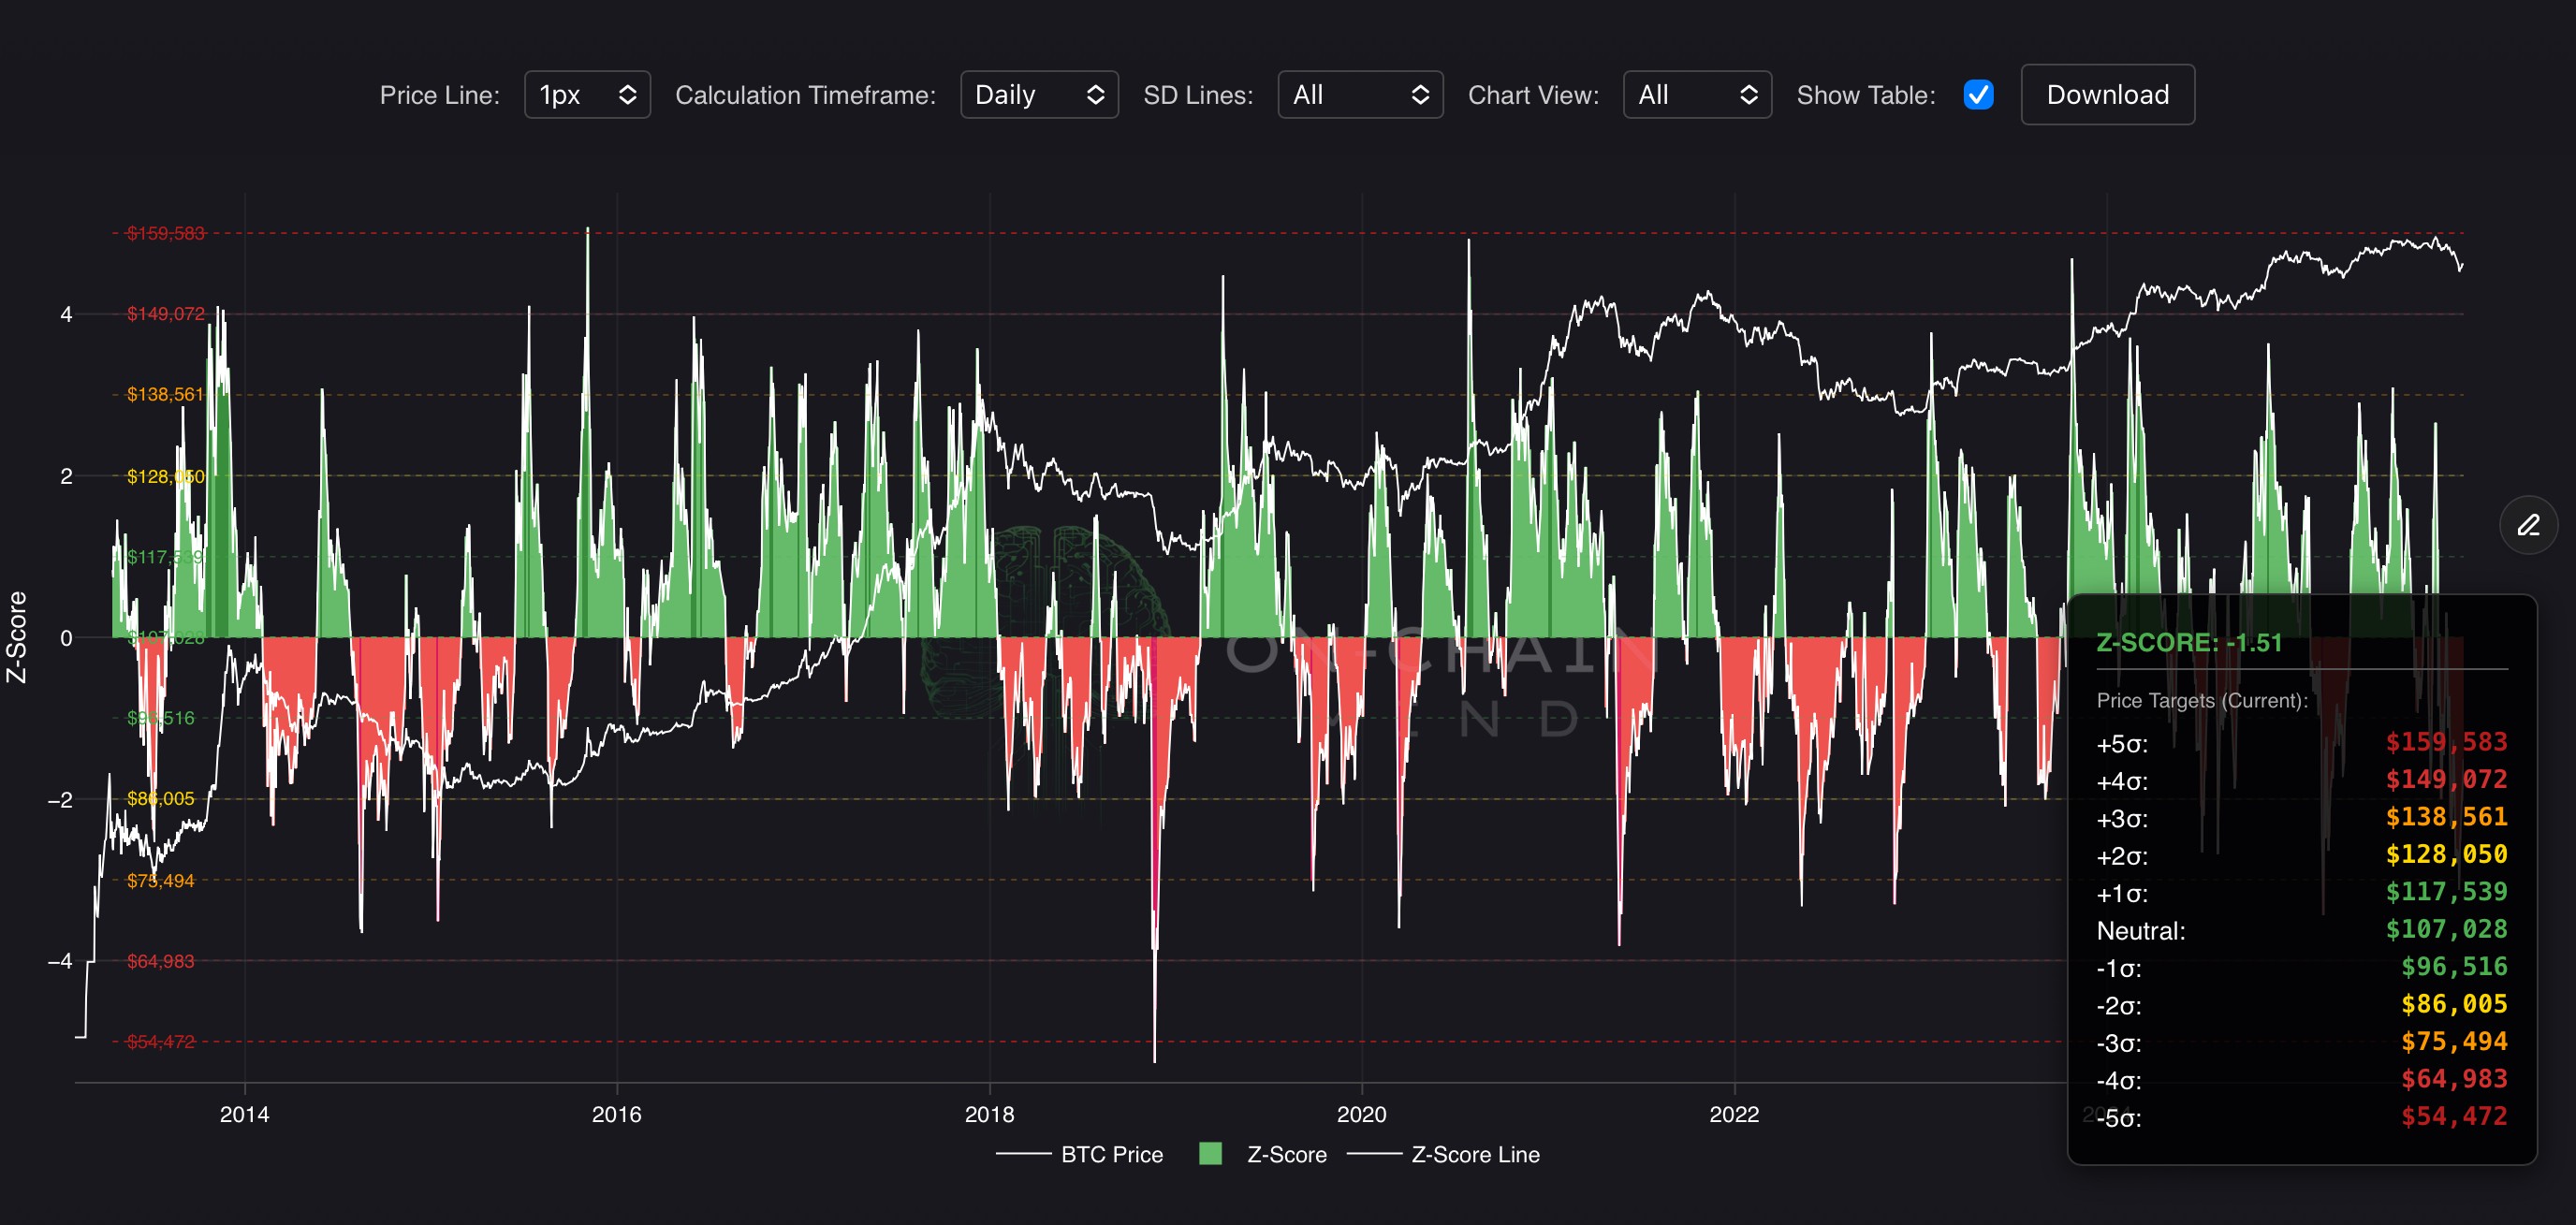Click the Download button

coord(2107,95)
